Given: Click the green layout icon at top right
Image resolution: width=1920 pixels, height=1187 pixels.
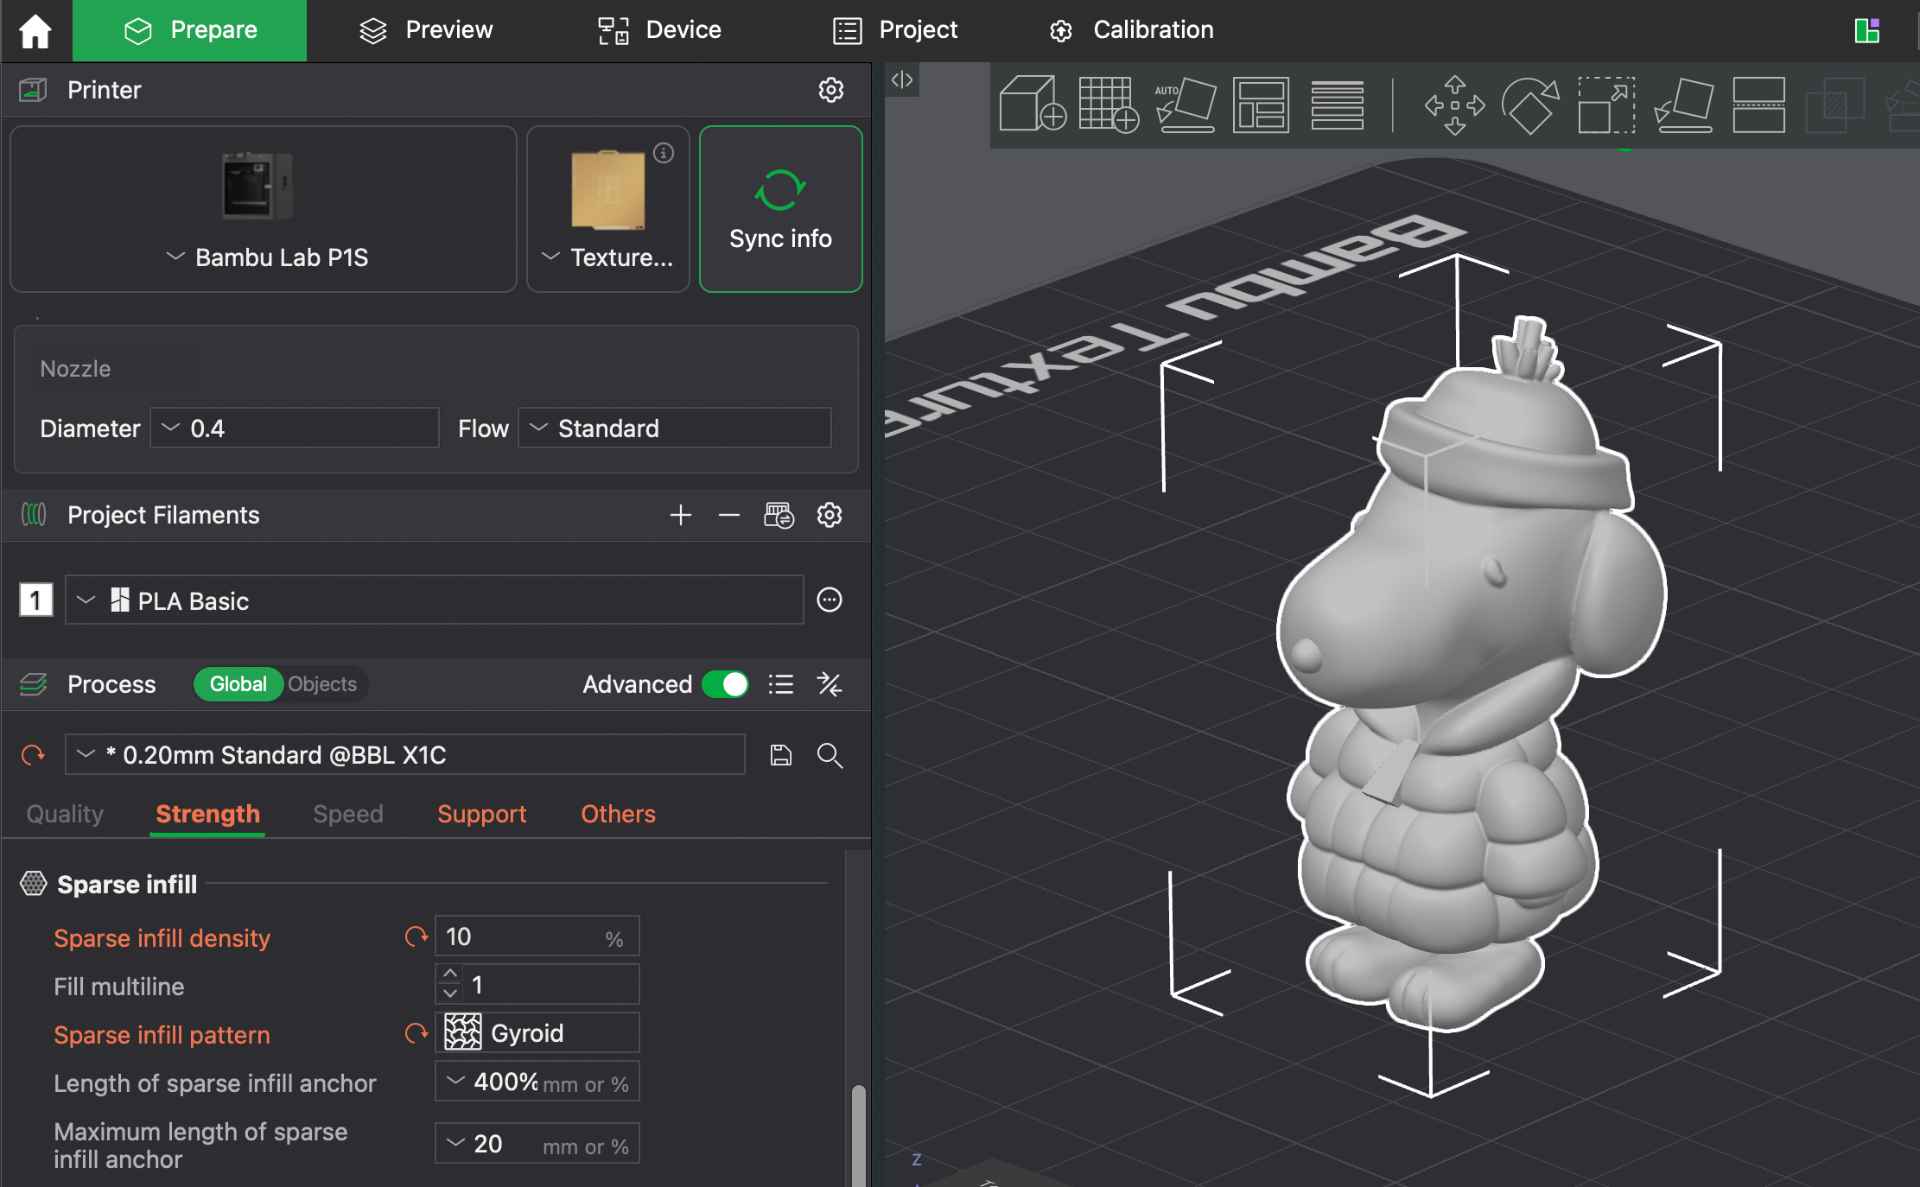Looking at the screenshot, I should (x=1866, y=31).
